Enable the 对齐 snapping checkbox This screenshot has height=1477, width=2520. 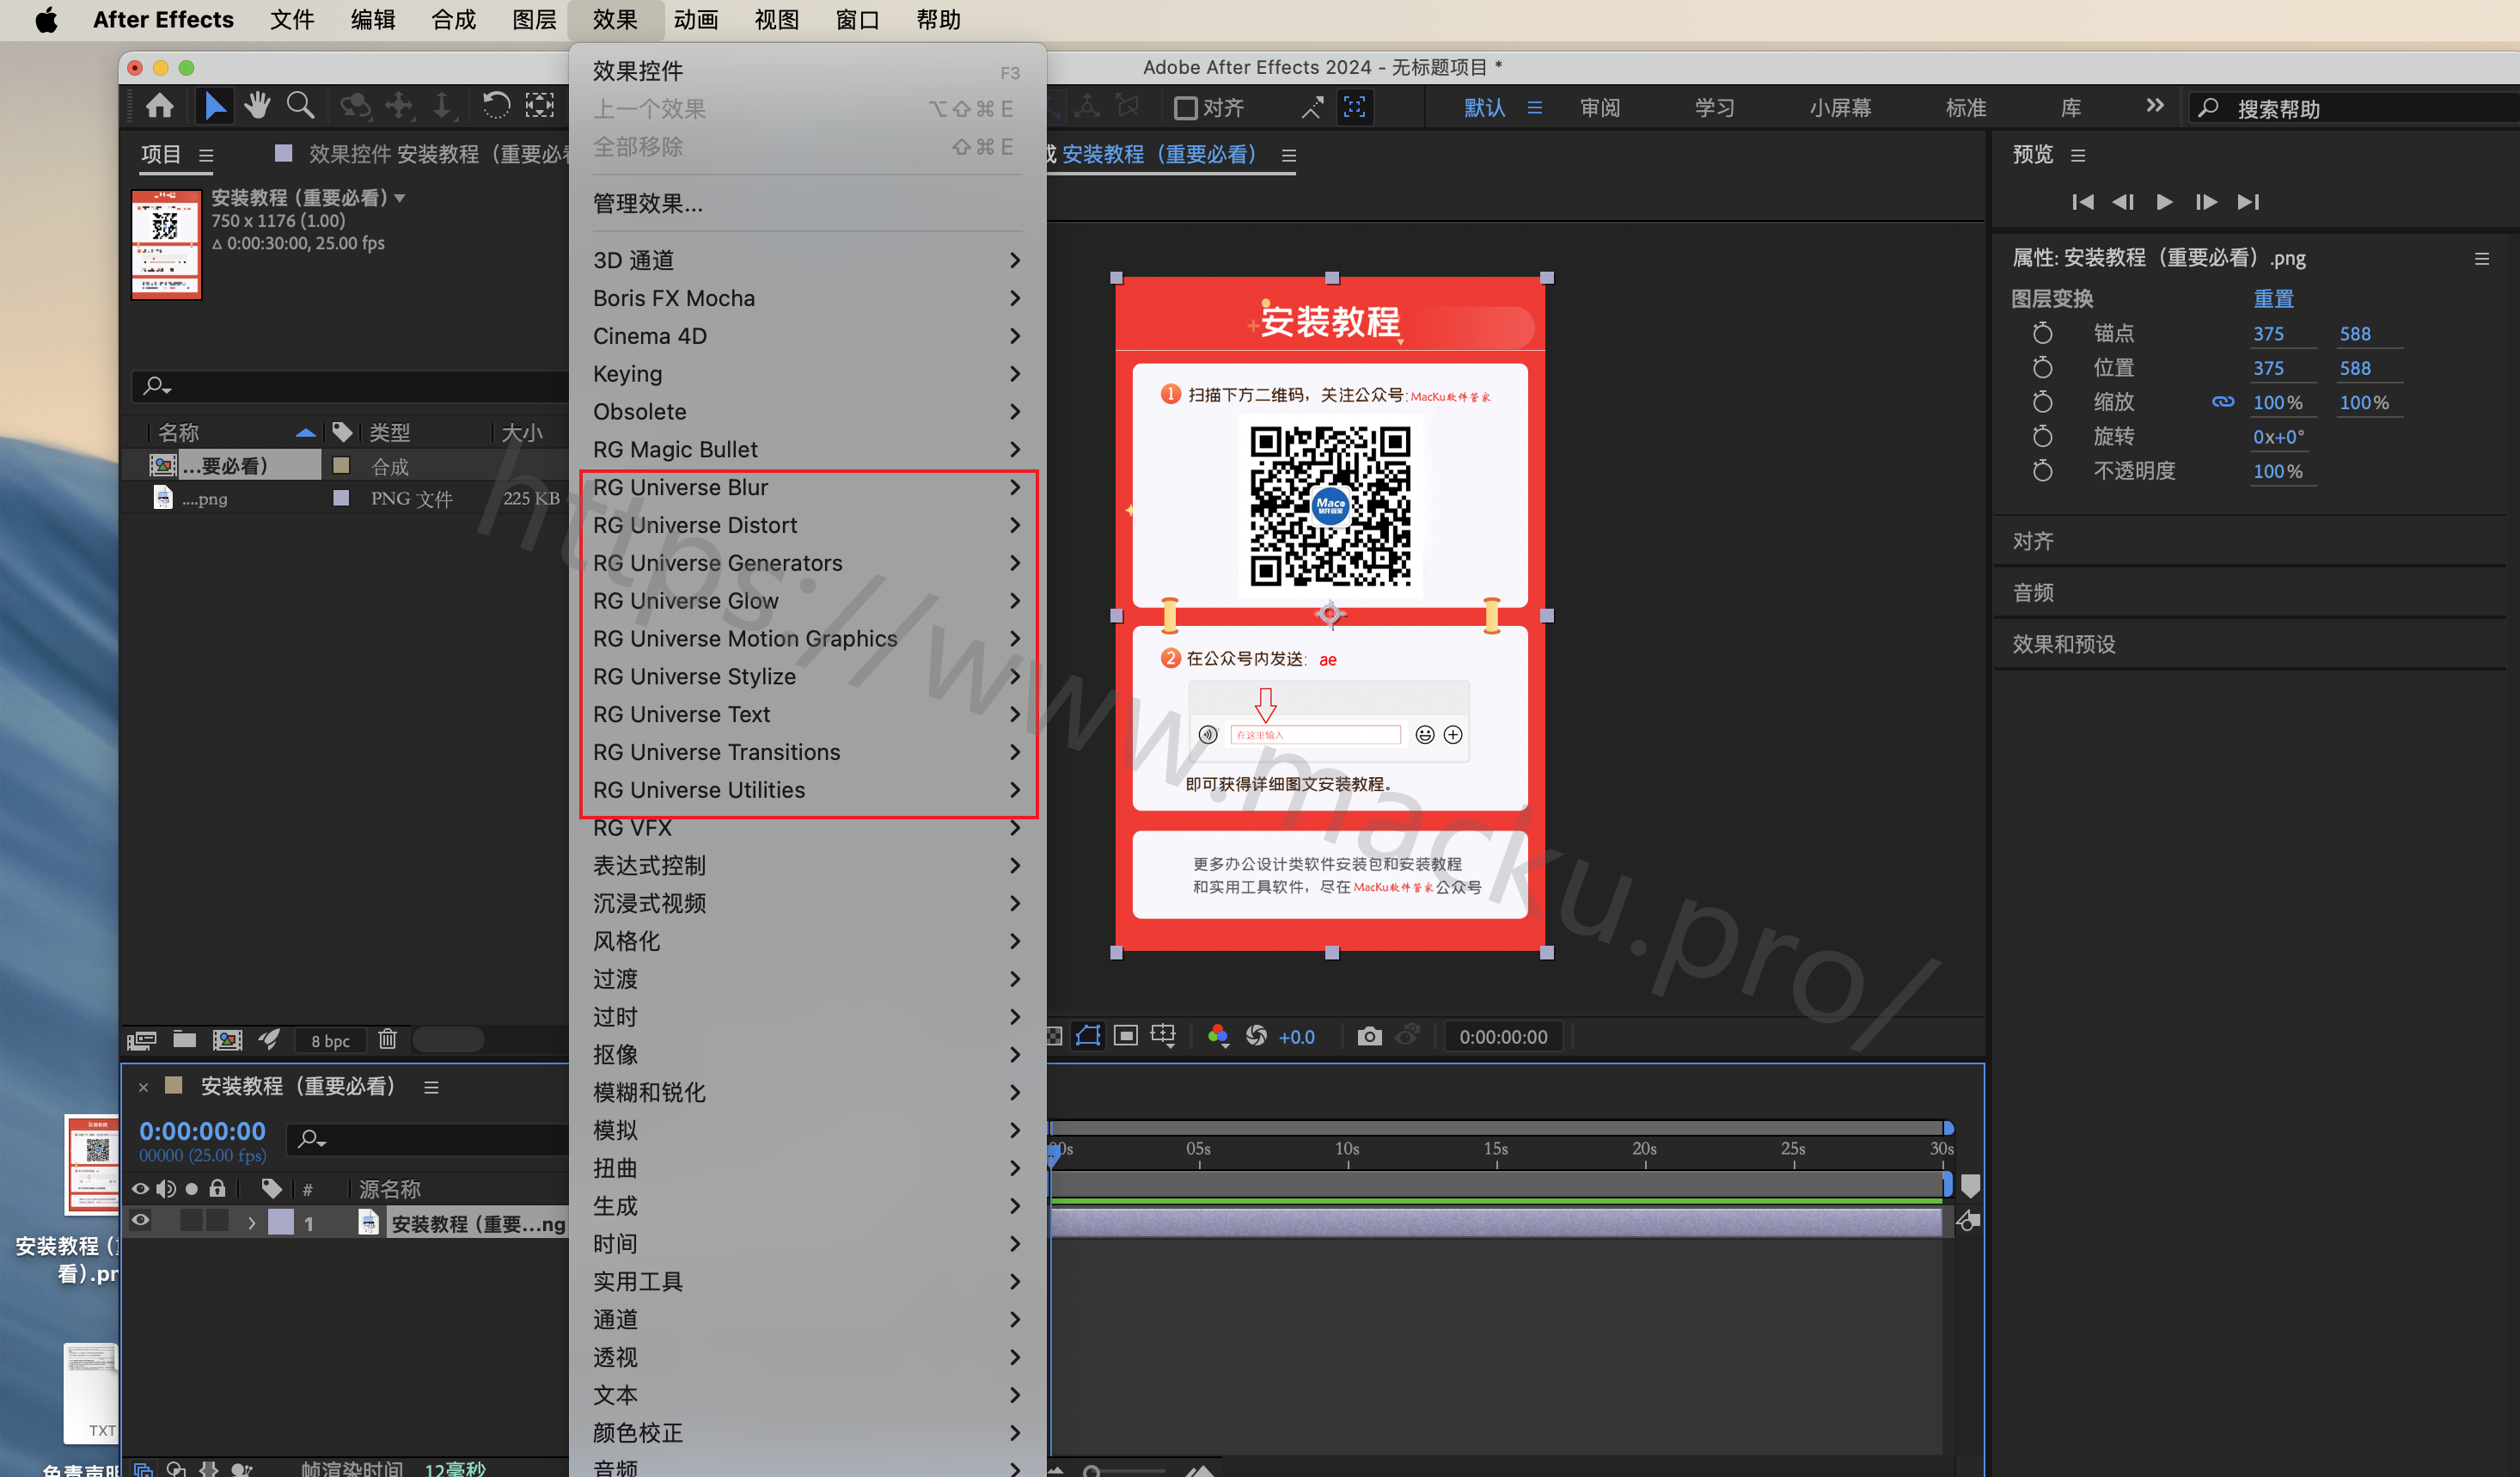pyautogui.click(x=1185, y=107)
